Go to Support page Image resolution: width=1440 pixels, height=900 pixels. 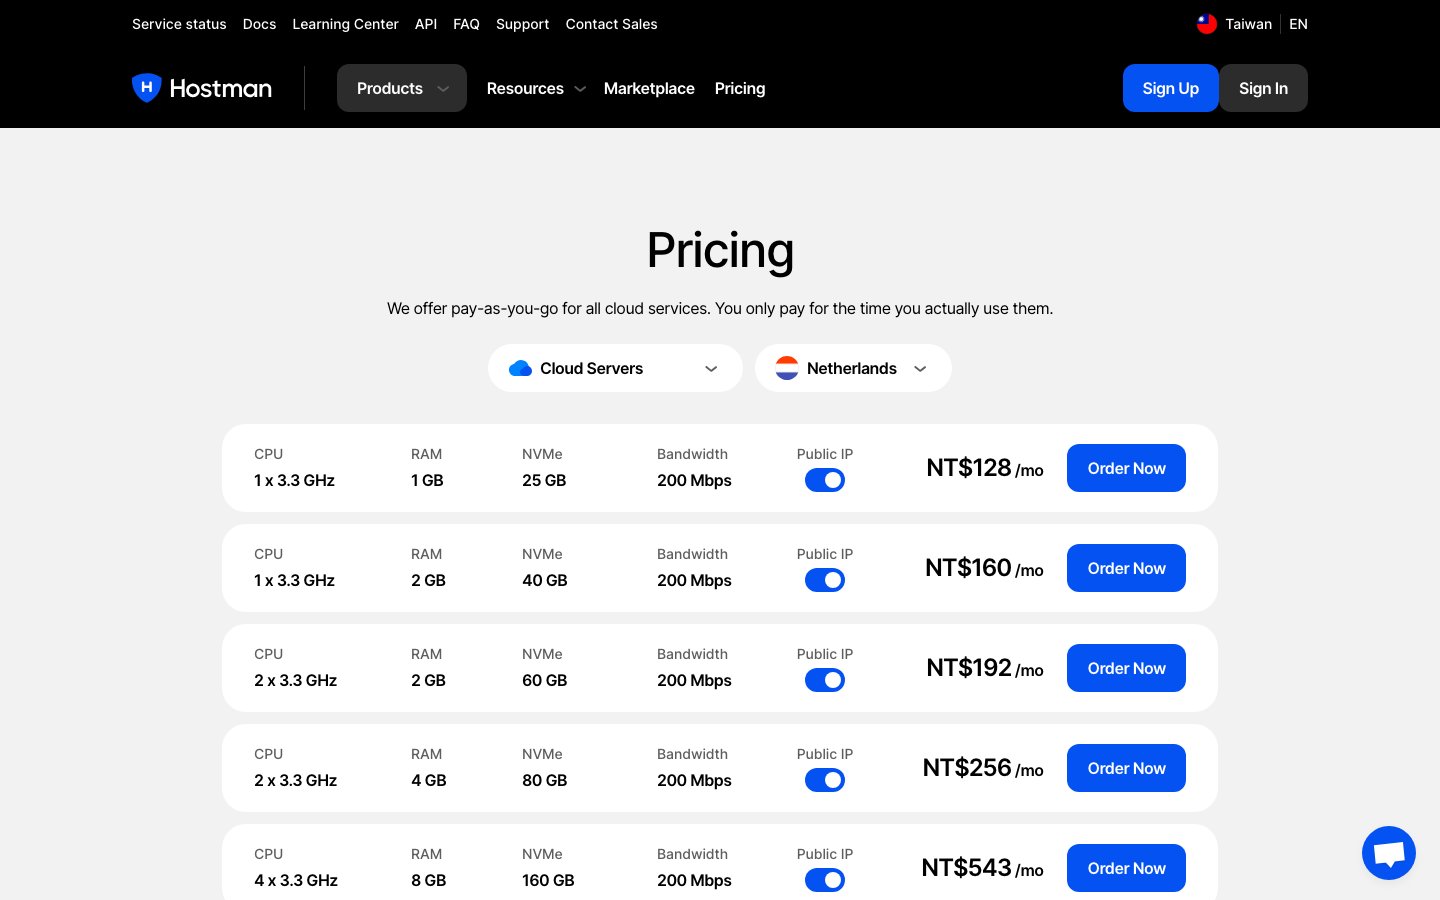[x=522, y=24]
